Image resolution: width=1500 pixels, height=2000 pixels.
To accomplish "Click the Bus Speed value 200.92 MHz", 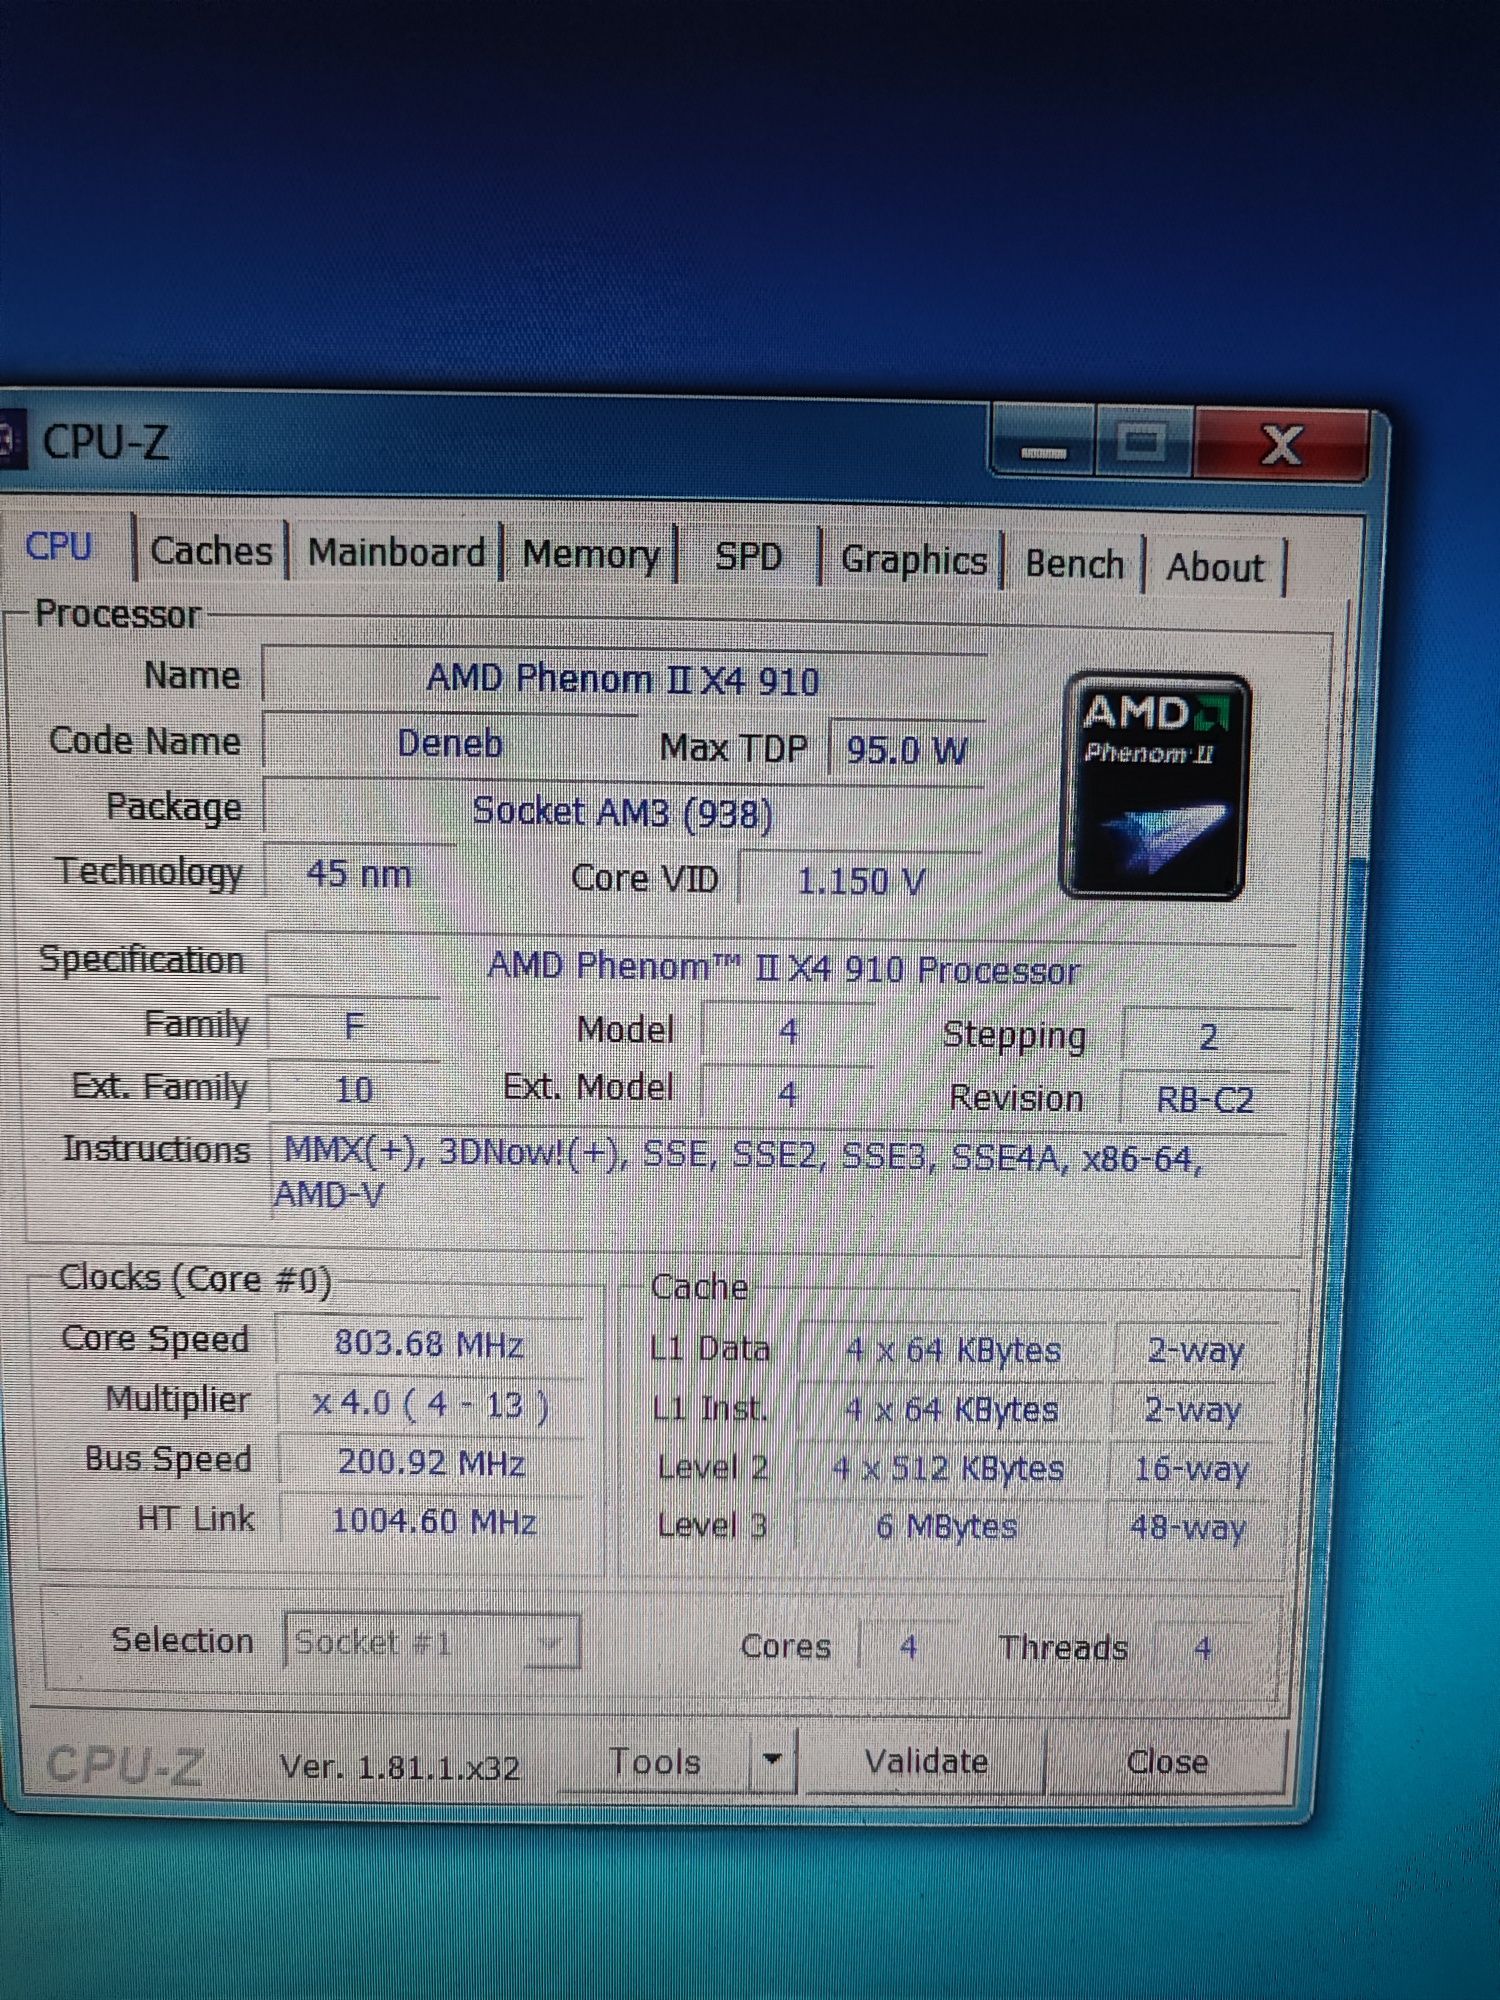I will point(432,1463).
